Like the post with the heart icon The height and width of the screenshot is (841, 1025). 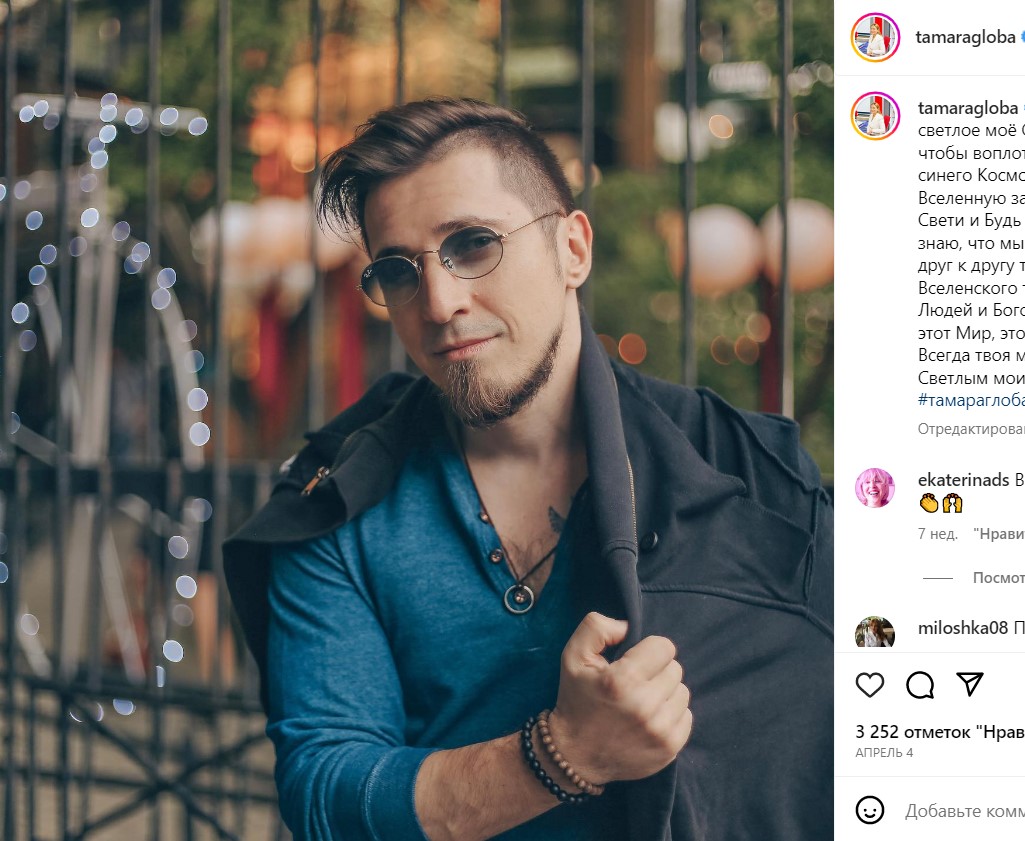[870, 685]
